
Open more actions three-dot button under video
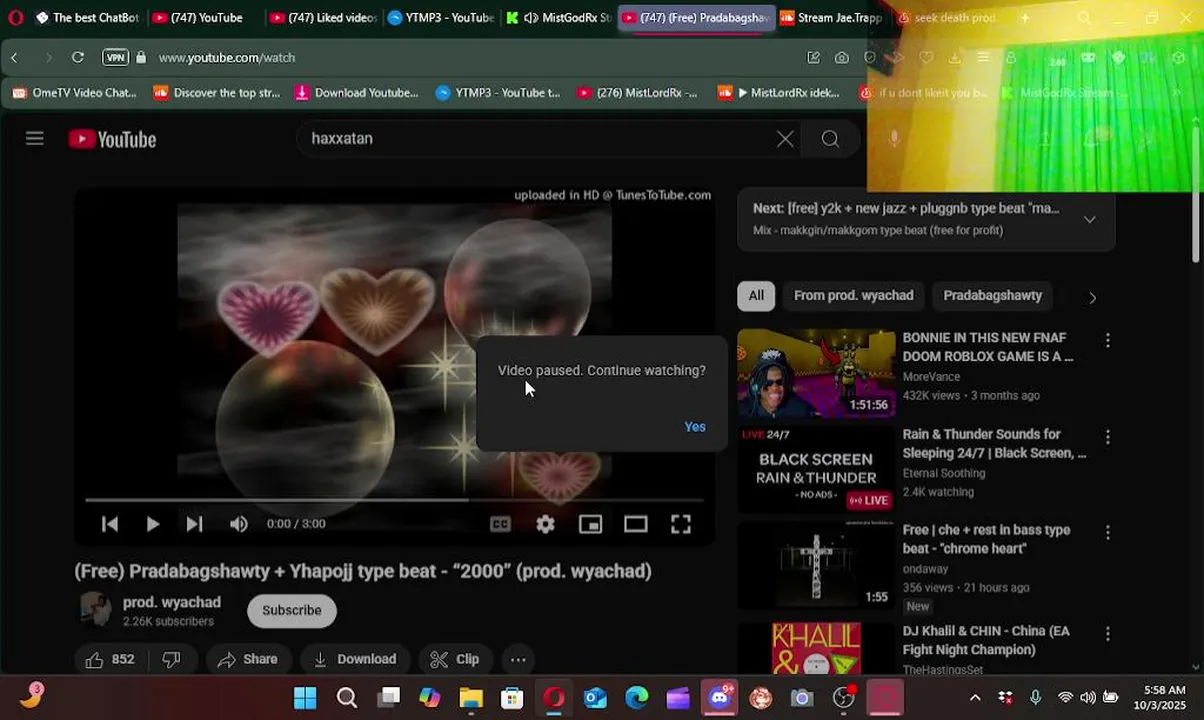518,659
